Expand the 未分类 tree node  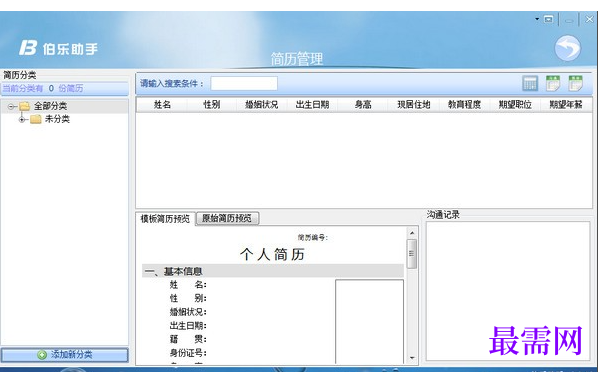point(22,119)
